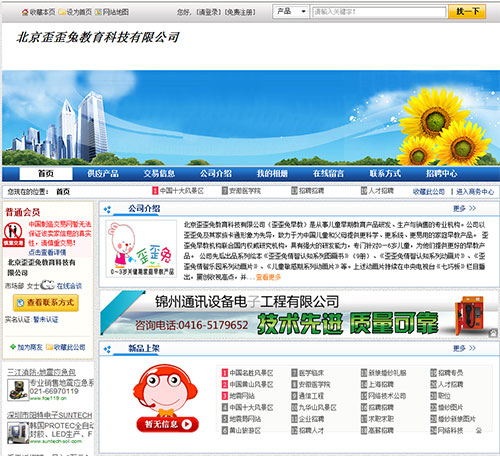Click the 上海招聘 keyword link

tap(381, 384)
